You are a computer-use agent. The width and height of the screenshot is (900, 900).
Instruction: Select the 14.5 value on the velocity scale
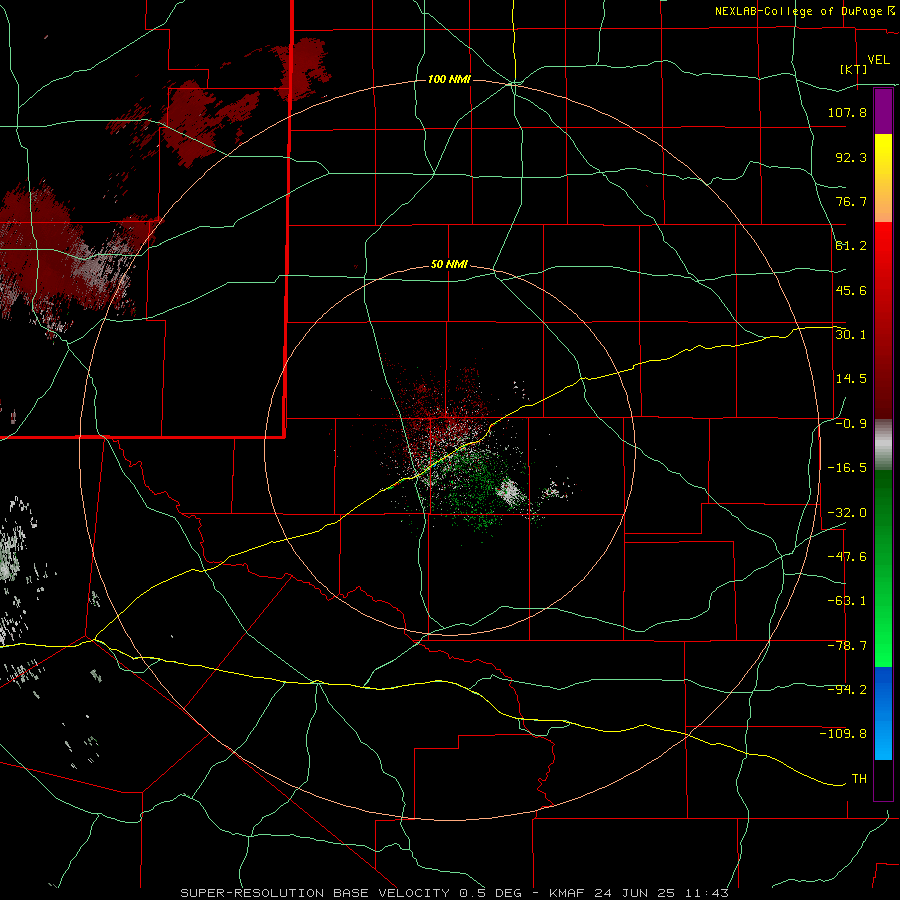pos(851,379)
